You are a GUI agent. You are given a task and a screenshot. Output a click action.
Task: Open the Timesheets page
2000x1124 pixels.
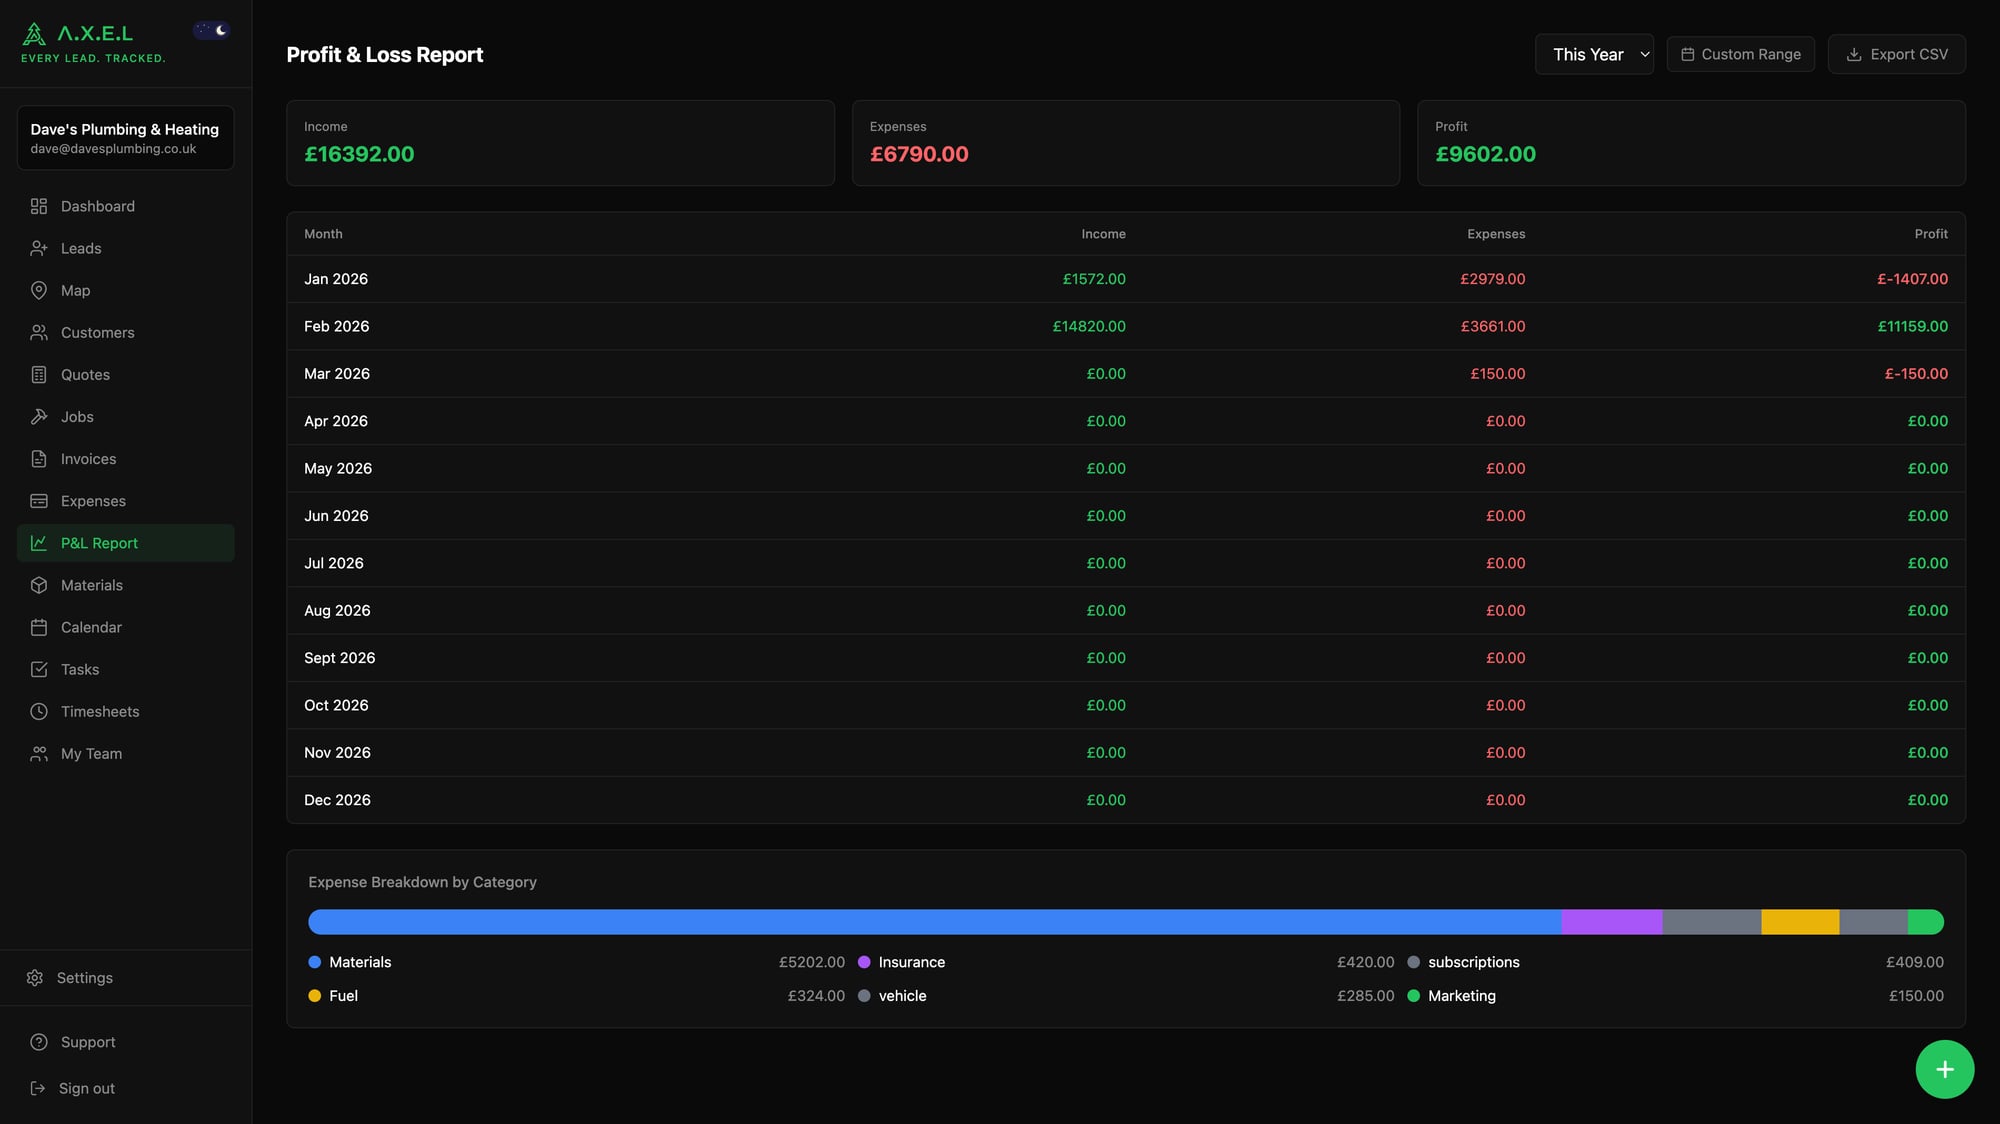(99, 711)
